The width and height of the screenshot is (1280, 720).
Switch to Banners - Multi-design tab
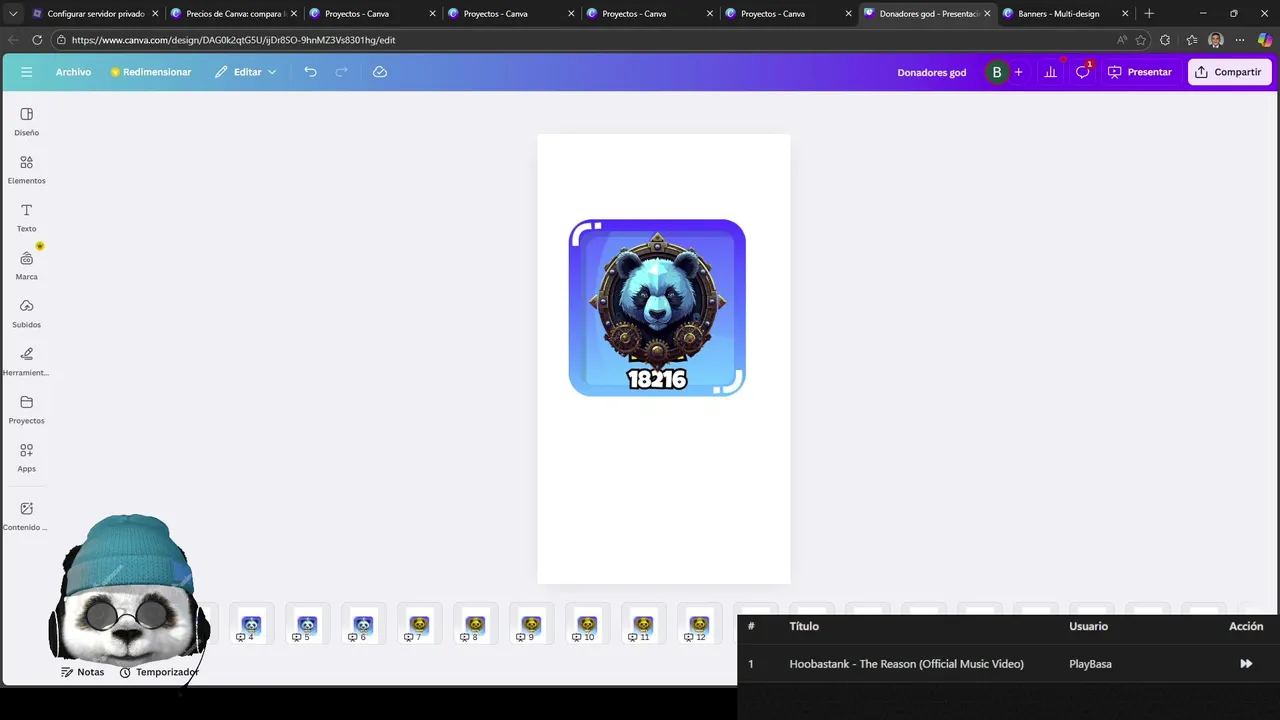[x=1066, y=14]
